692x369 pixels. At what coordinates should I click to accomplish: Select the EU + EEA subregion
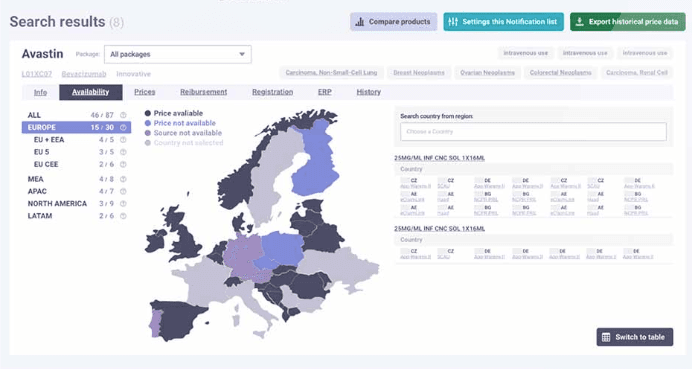pyautogui.click(x=76, y=140)
